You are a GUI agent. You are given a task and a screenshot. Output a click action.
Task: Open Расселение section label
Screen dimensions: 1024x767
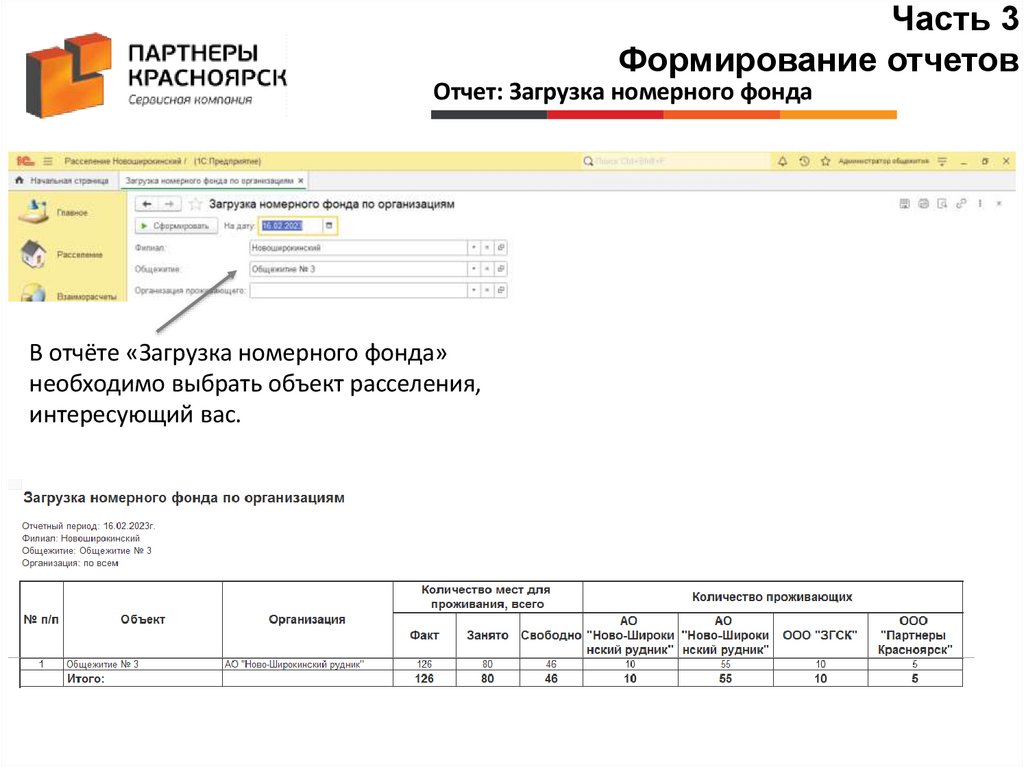(x=80, y=255)
